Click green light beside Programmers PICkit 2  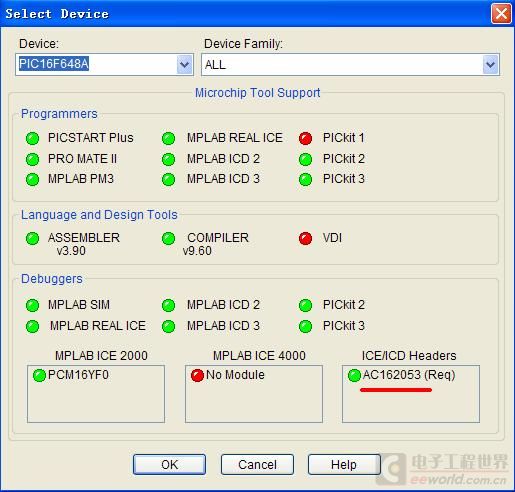(305, 159)
